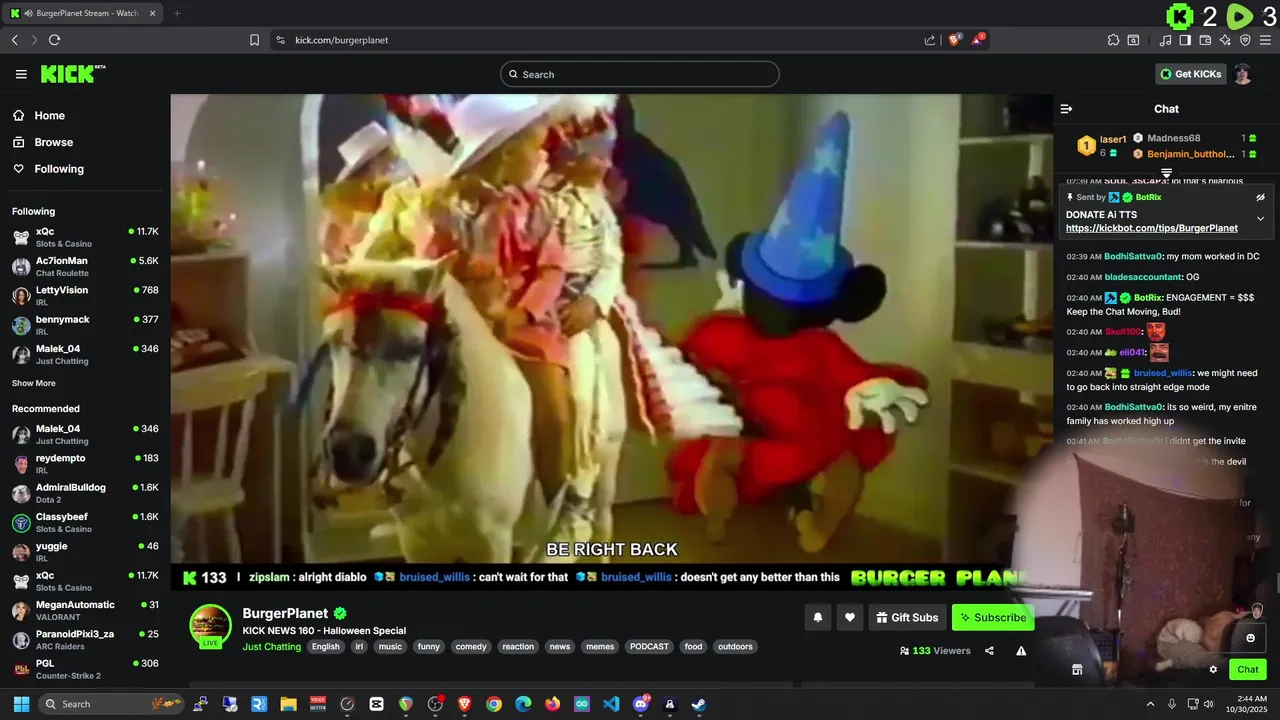Open reydempto recommended channel

tap(84, 463)
